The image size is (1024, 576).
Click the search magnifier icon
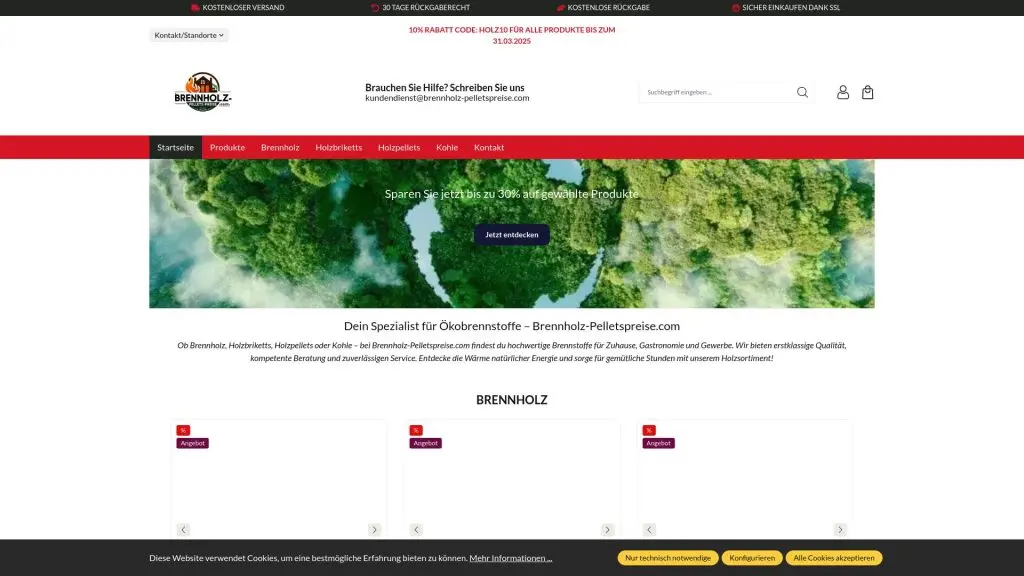802,92
